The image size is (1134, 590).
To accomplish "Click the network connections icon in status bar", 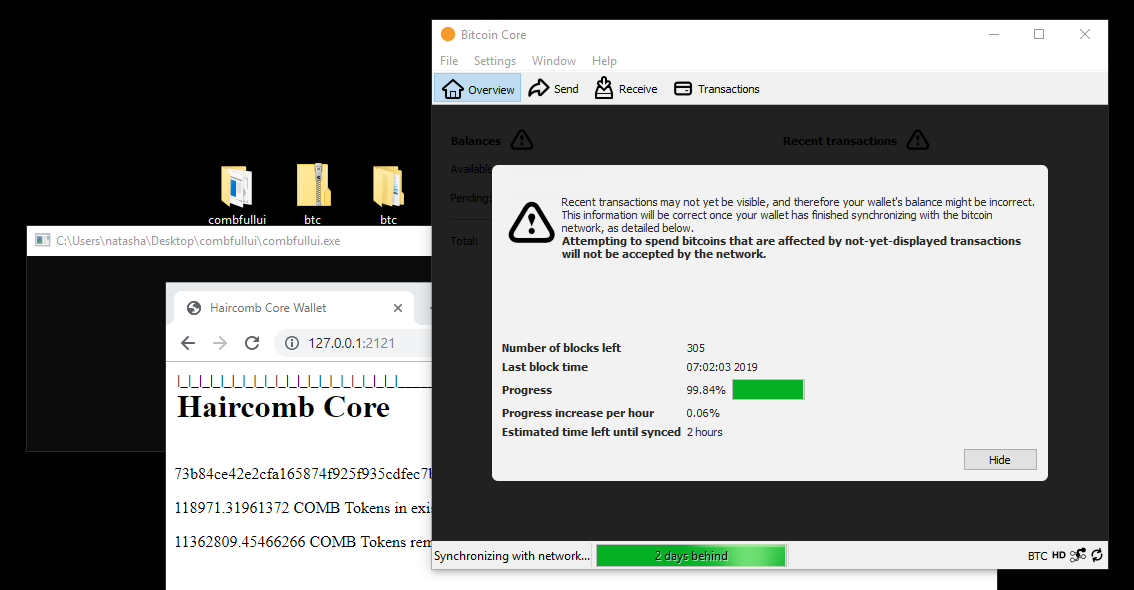I will tap(1078, 555).
